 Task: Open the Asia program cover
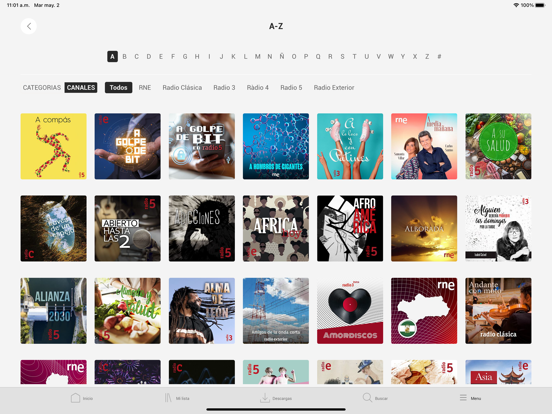click(x=498, y=372)
